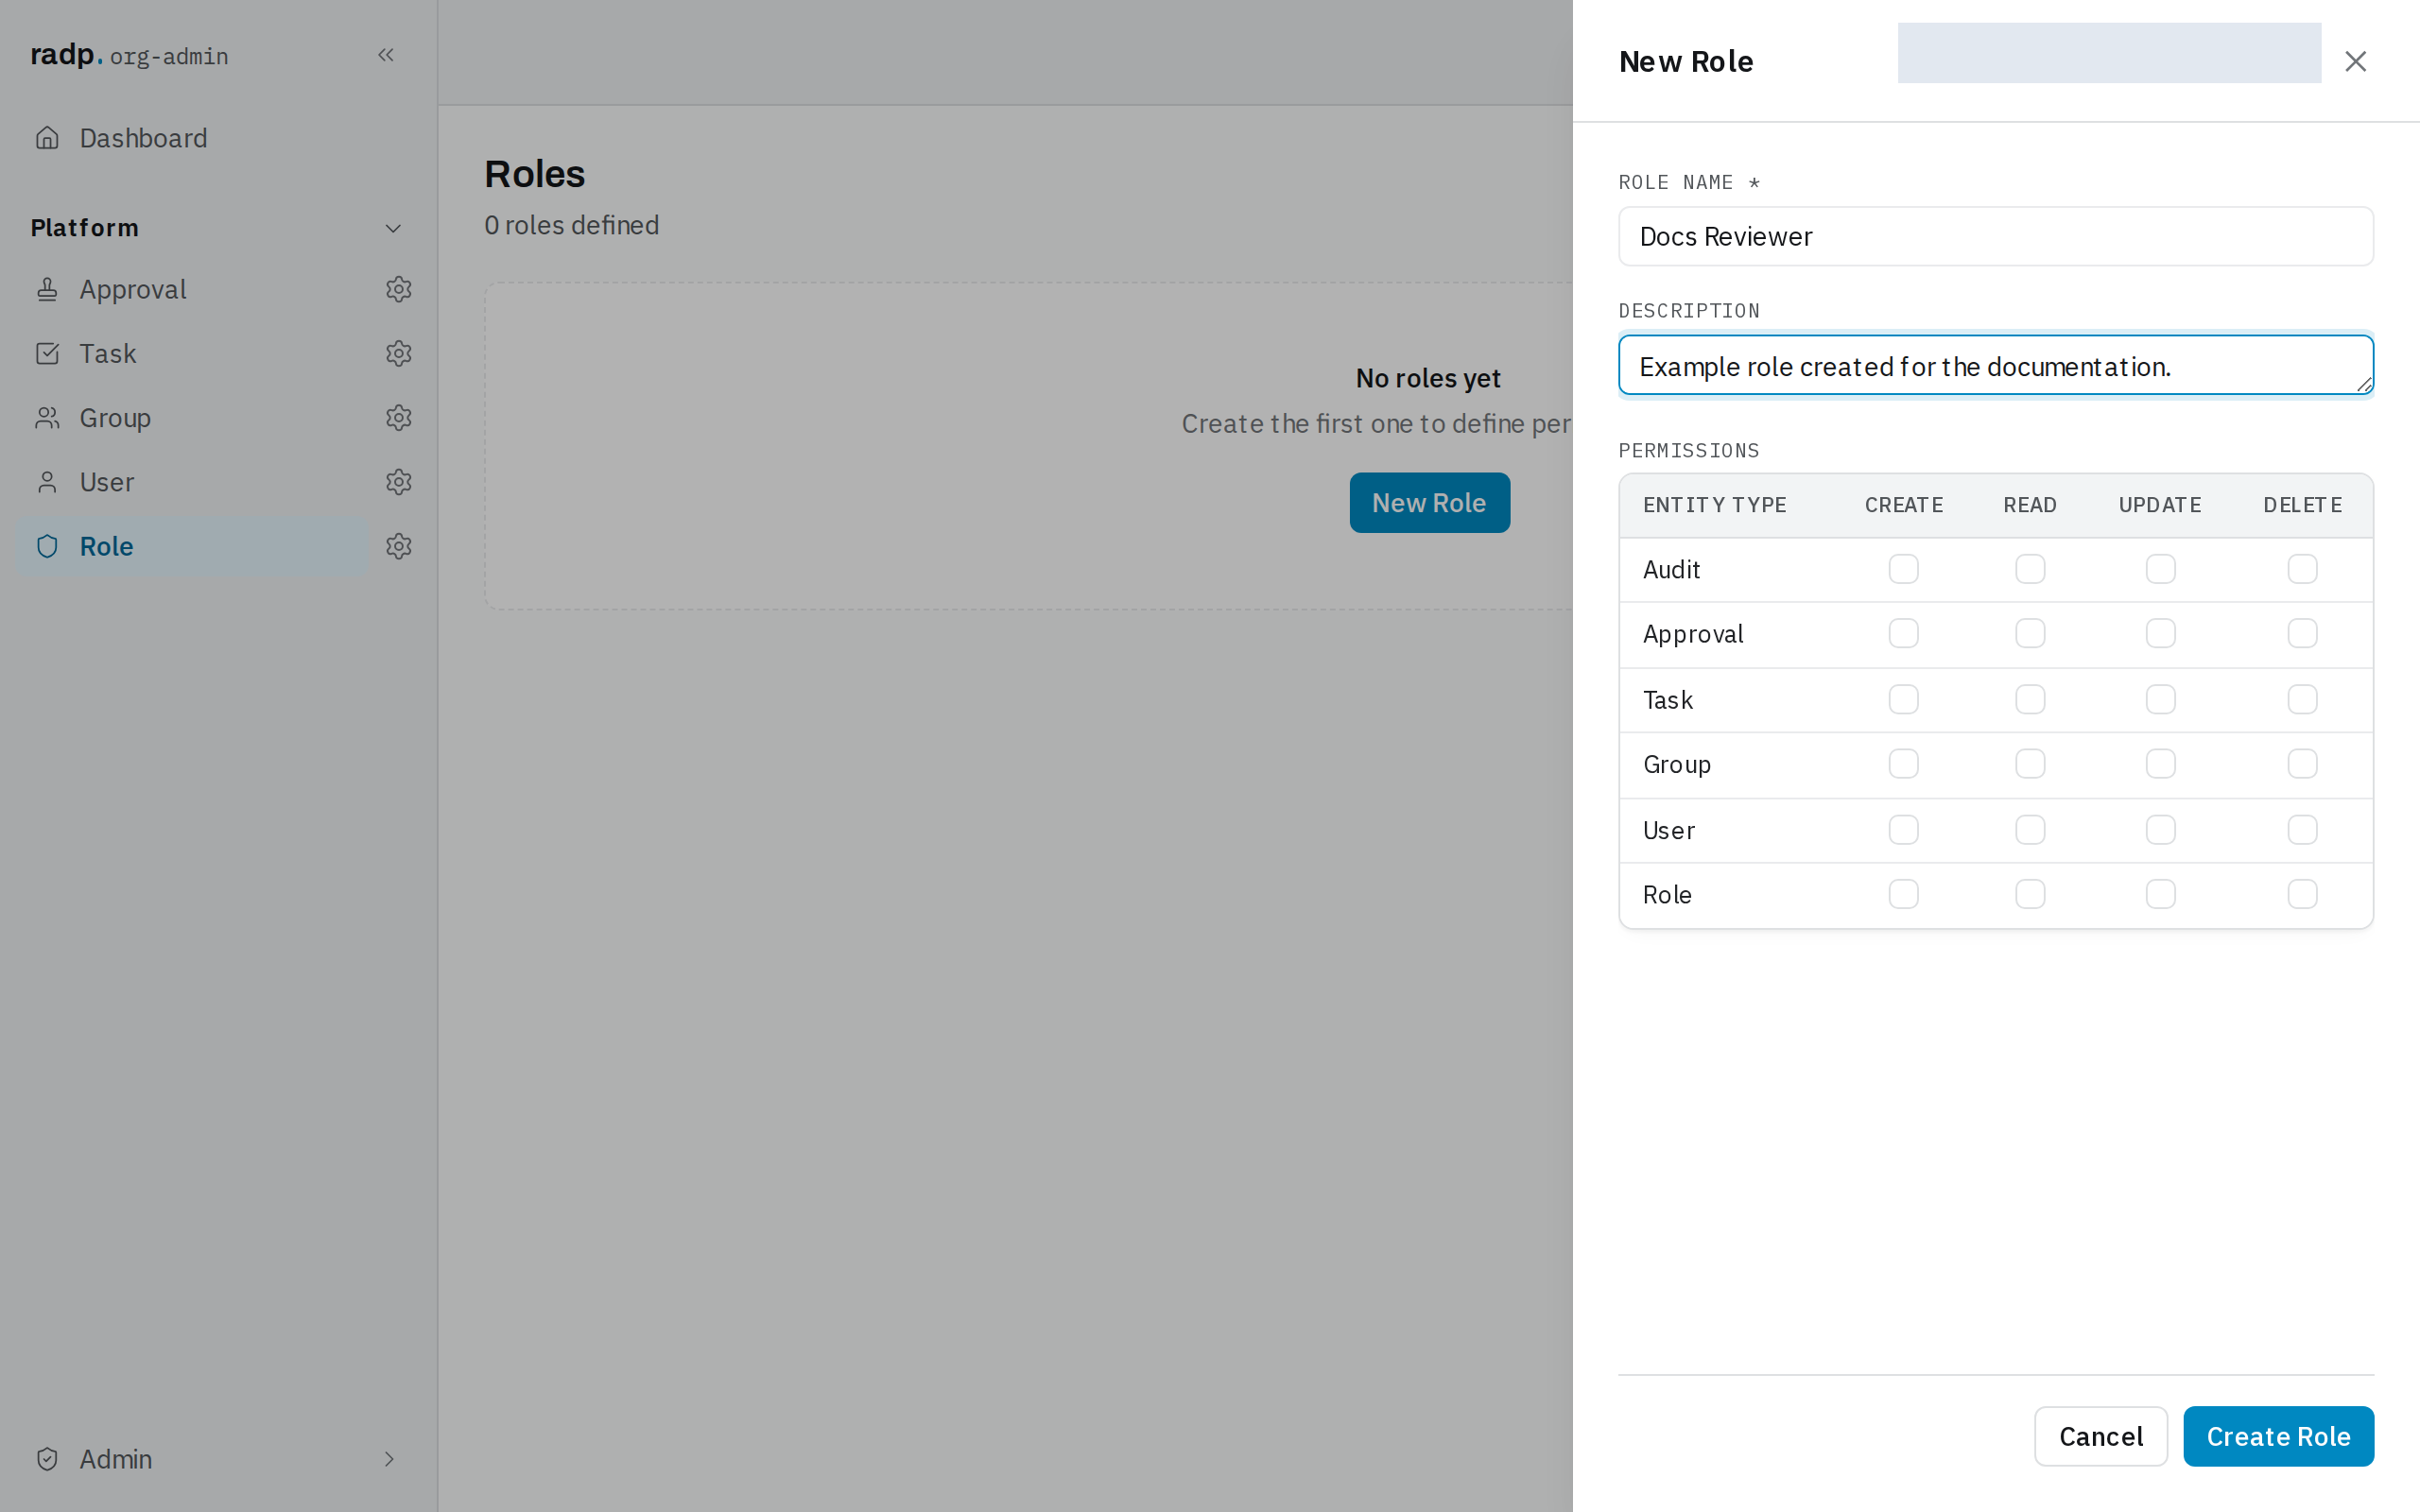Click New Role button in empty state
2420x1512 pixels.
click(x=1429, y=502)
